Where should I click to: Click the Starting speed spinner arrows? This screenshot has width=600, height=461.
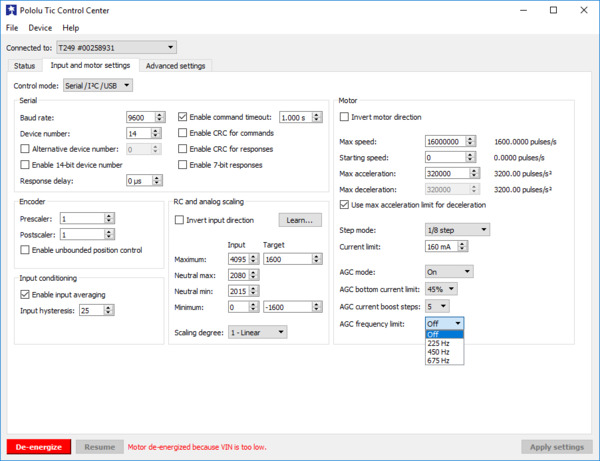click(471, 157)
